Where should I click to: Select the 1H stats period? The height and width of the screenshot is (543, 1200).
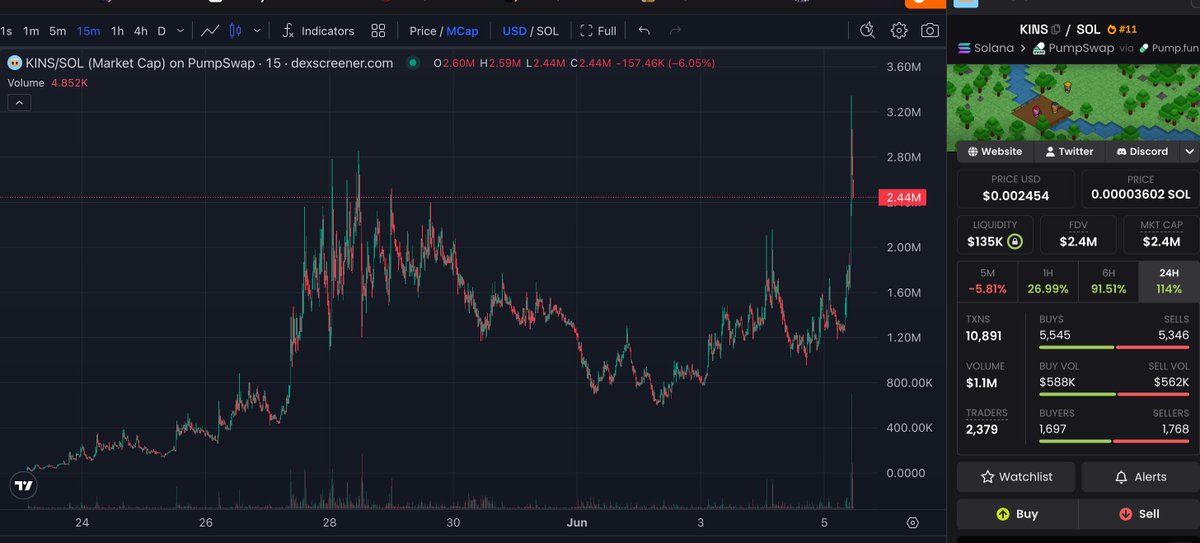point(1047,281)
